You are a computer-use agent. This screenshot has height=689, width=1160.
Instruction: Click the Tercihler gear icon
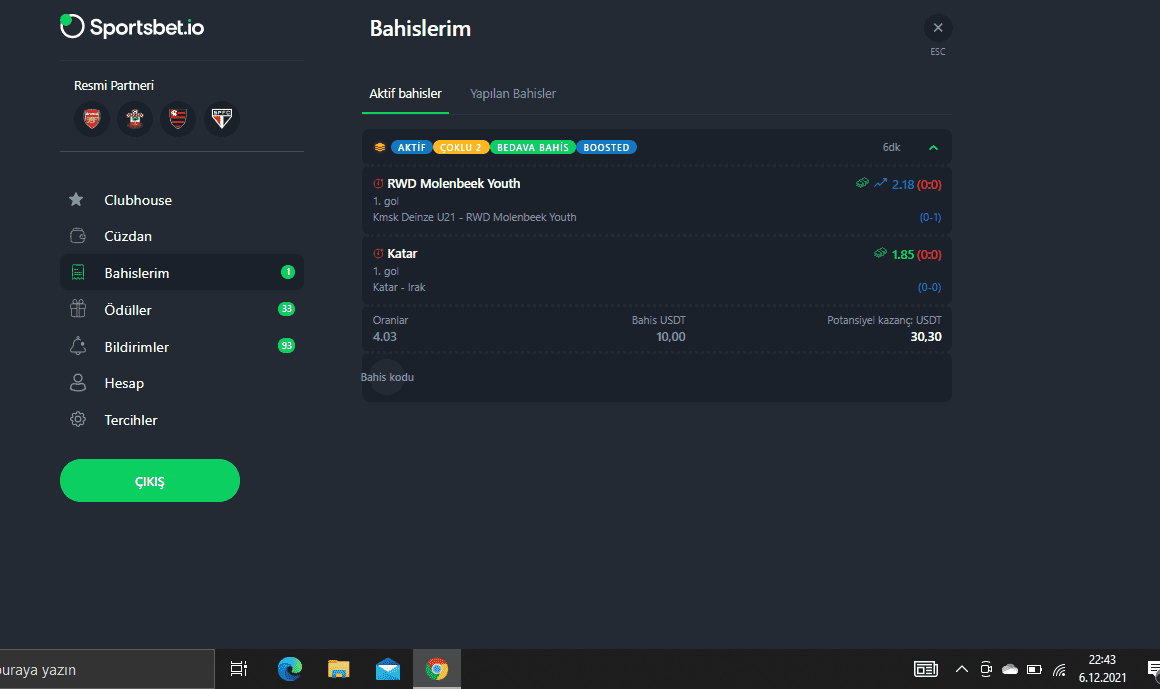[78, 420]
